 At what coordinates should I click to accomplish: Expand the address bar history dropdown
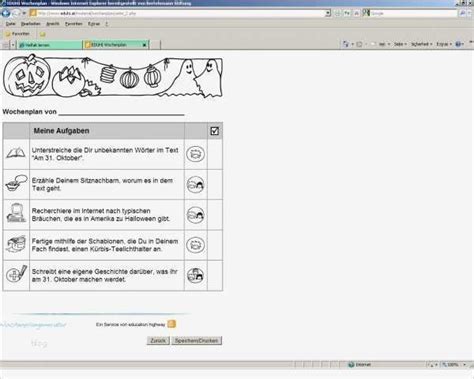point(328,13)
